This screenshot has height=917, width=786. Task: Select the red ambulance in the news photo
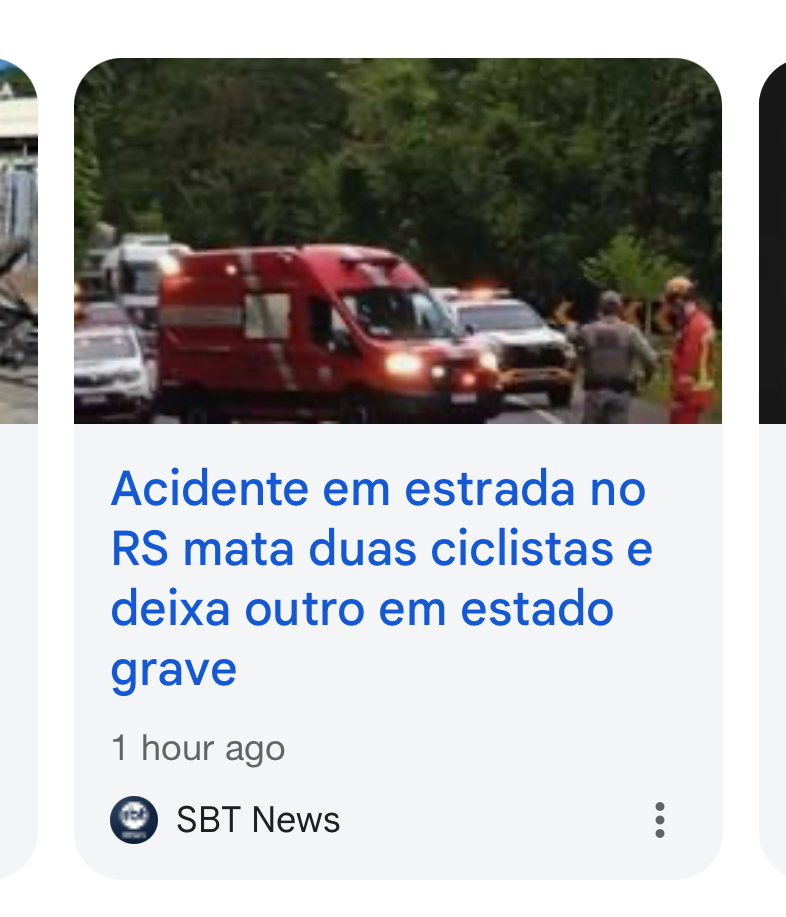(330, 330)
